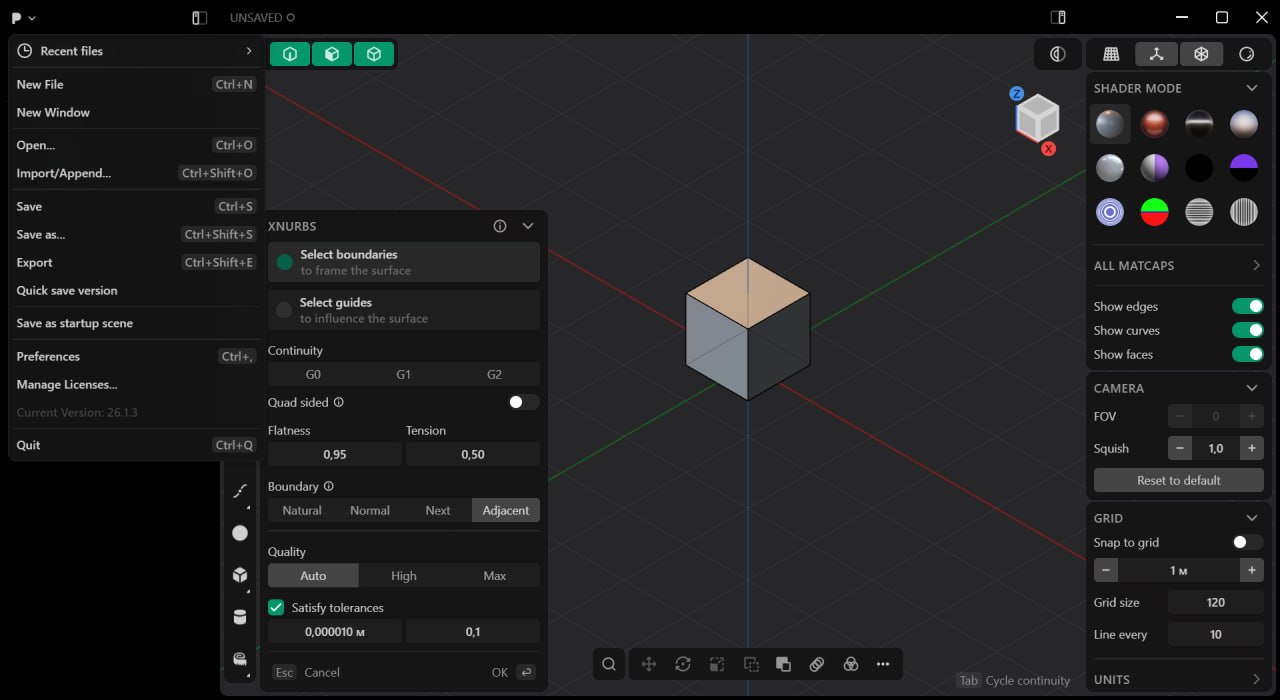Click the render sphere icon in top bar
Screen dimensions: 1280x700
click(1247, 54)
